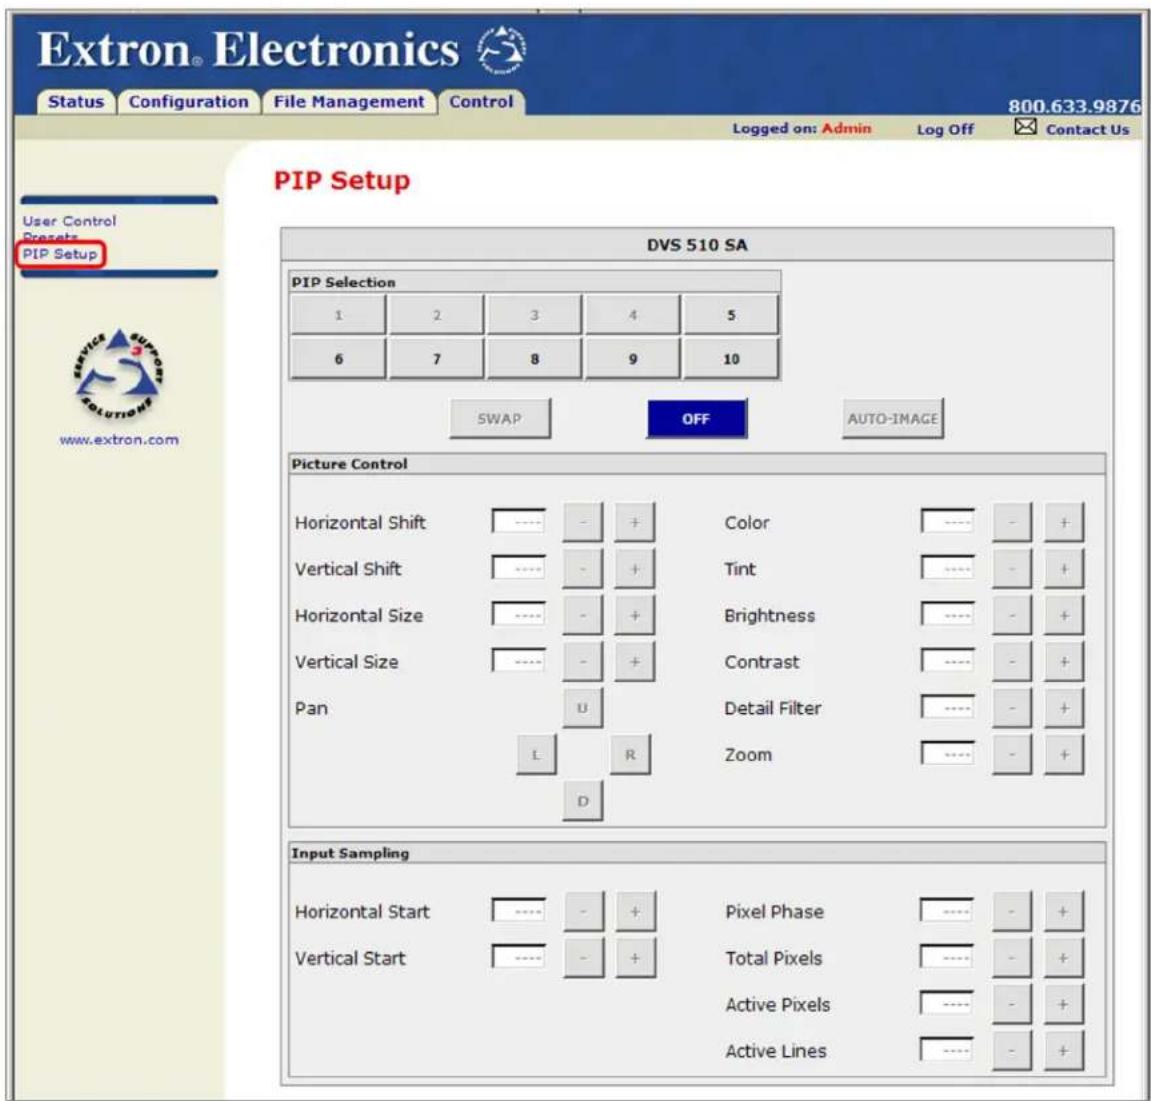Image resolution: width=1151 pixels, height=1101 pixels.
Task: Decrease Total Pixels with minus button
Action: [x=1012, y=958]
